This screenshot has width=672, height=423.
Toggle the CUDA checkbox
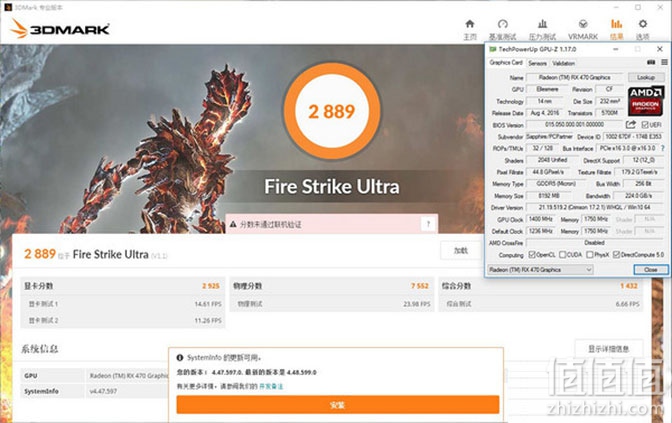coord(562,255)
